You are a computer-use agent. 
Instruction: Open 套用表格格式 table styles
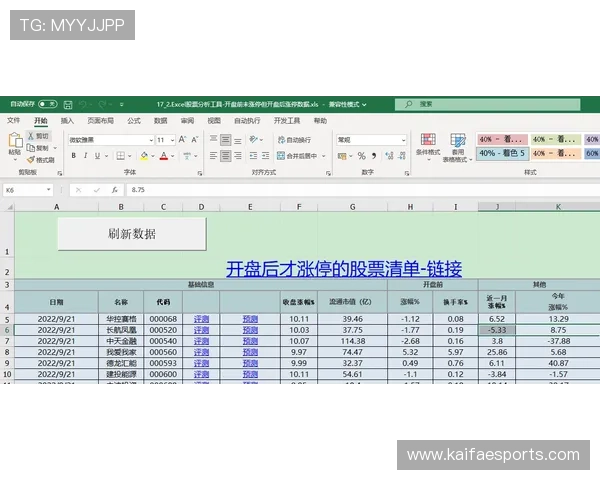click(x=458, y=147)
